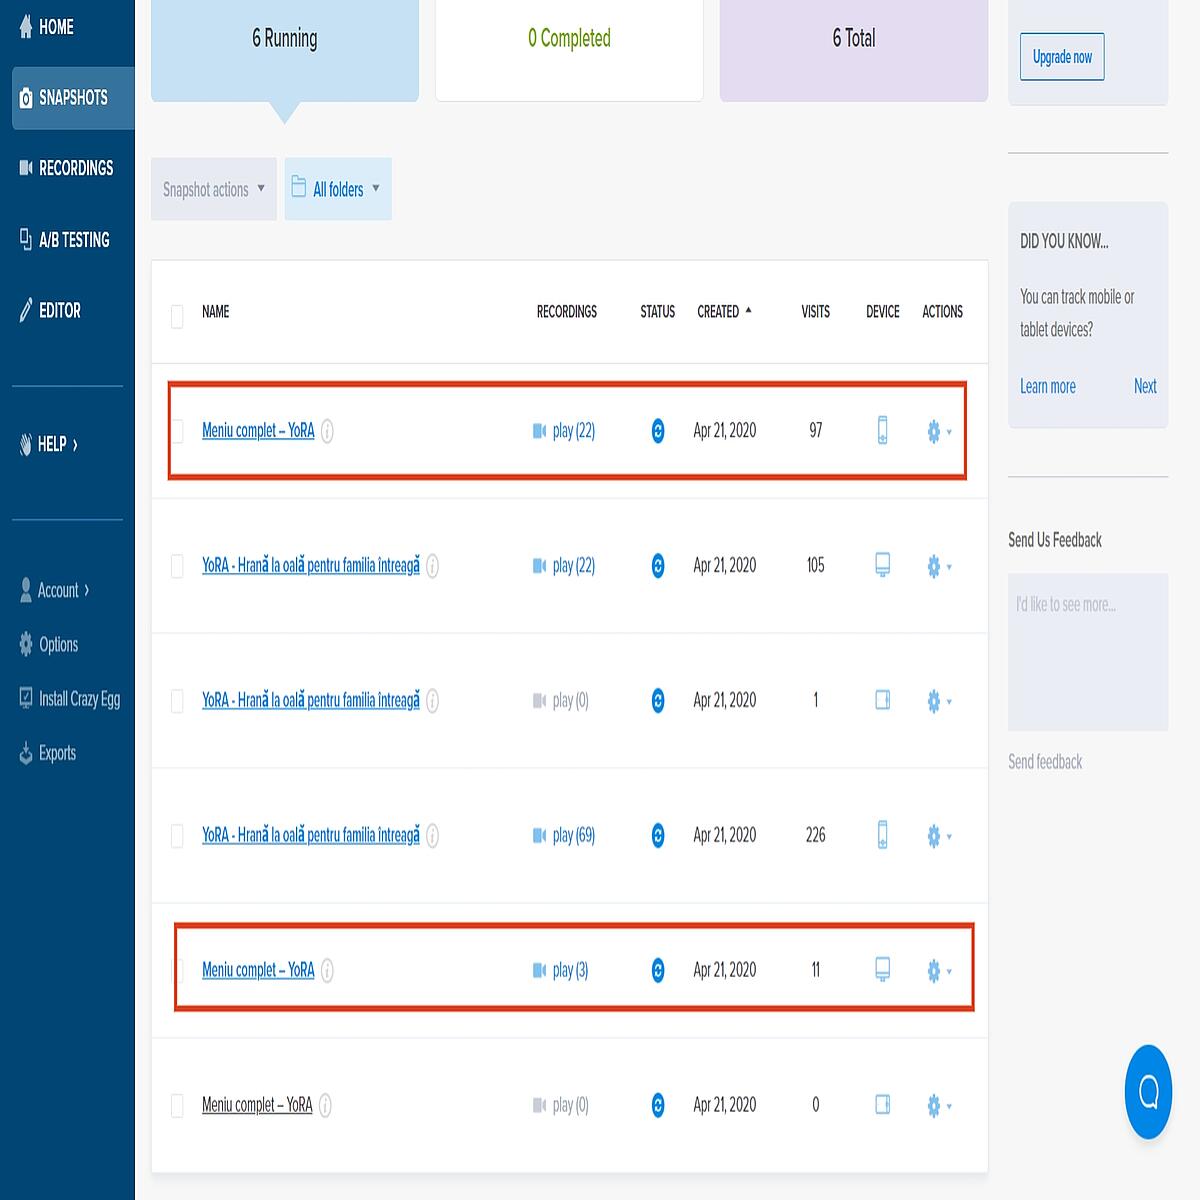The height and width of the screenshot is (1200, 1200).
Task: Expand the All folders dropdown
Action: click(338, 189)
